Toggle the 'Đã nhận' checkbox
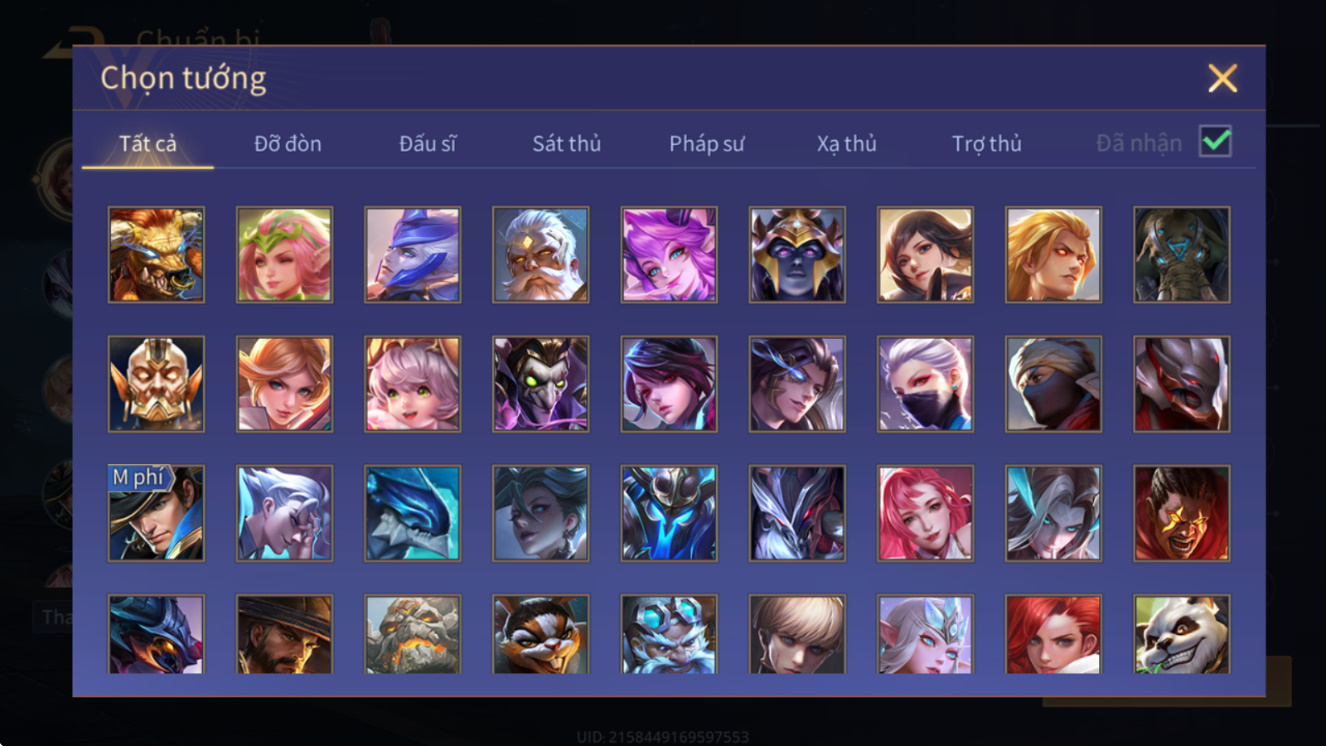This screenshot has height=746, width=1326. coord(1215,142)
